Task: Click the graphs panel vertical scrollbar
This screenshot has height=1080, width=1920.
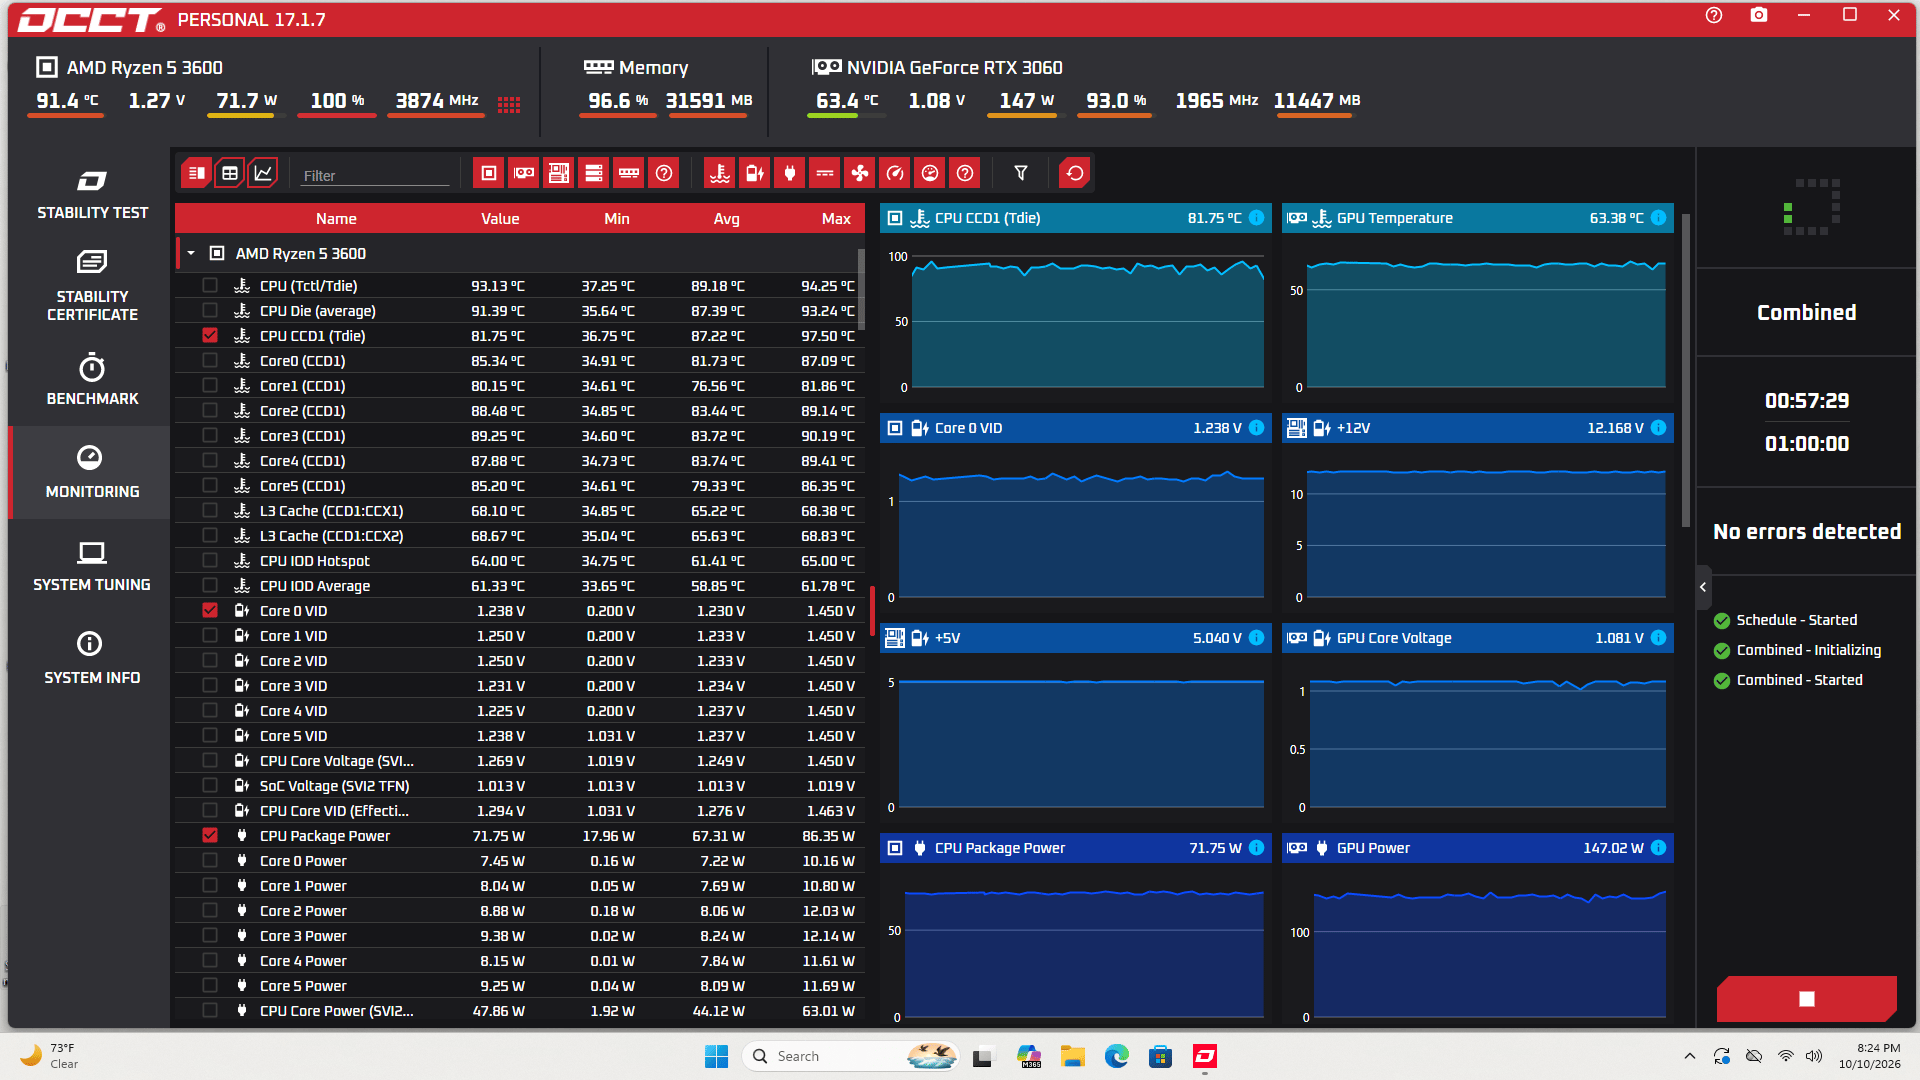Action: [1686, 370]
